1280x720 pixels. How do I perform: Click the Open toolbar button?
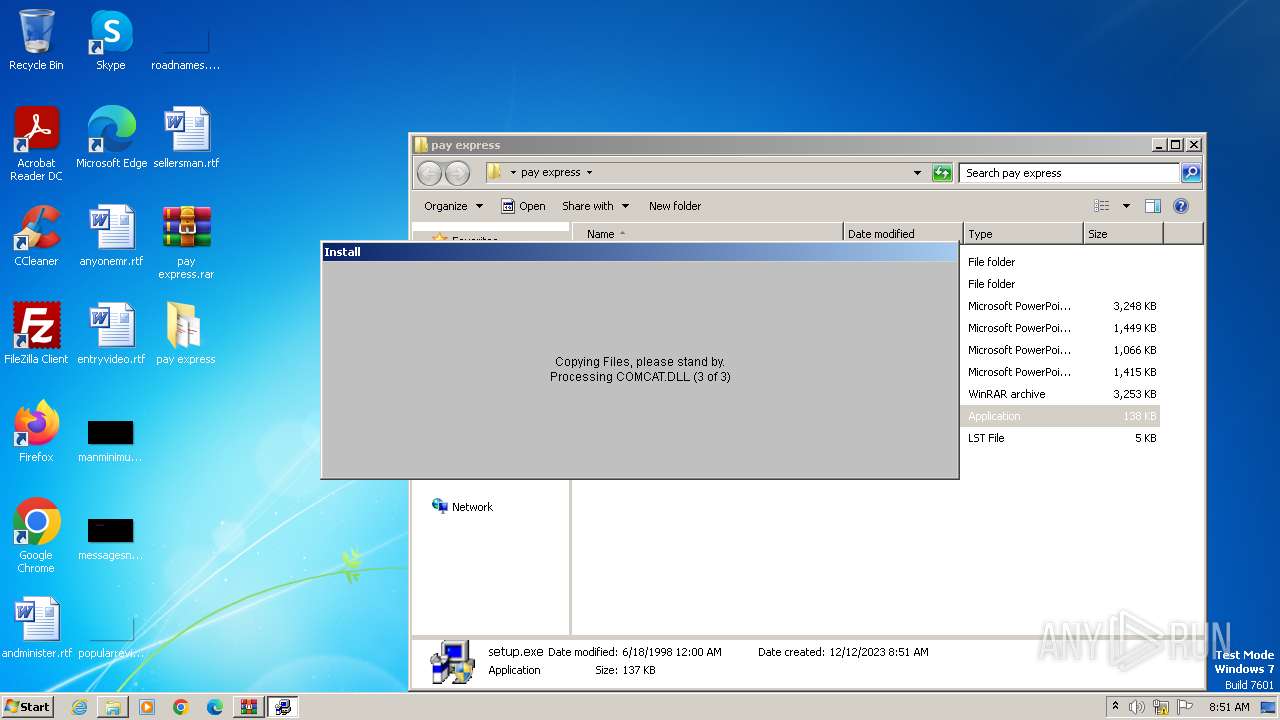(523, 206)
